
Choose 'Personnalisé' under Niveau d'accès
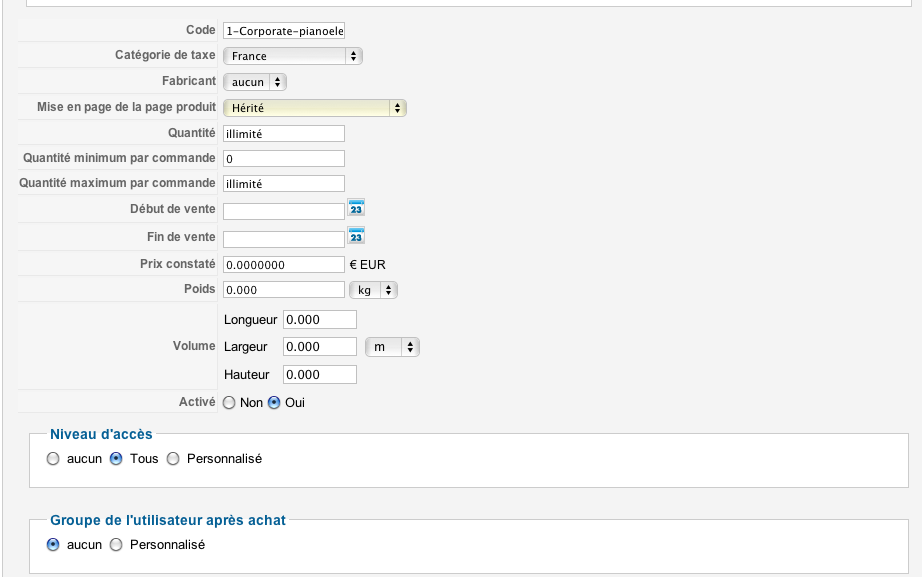coord(173,459)
